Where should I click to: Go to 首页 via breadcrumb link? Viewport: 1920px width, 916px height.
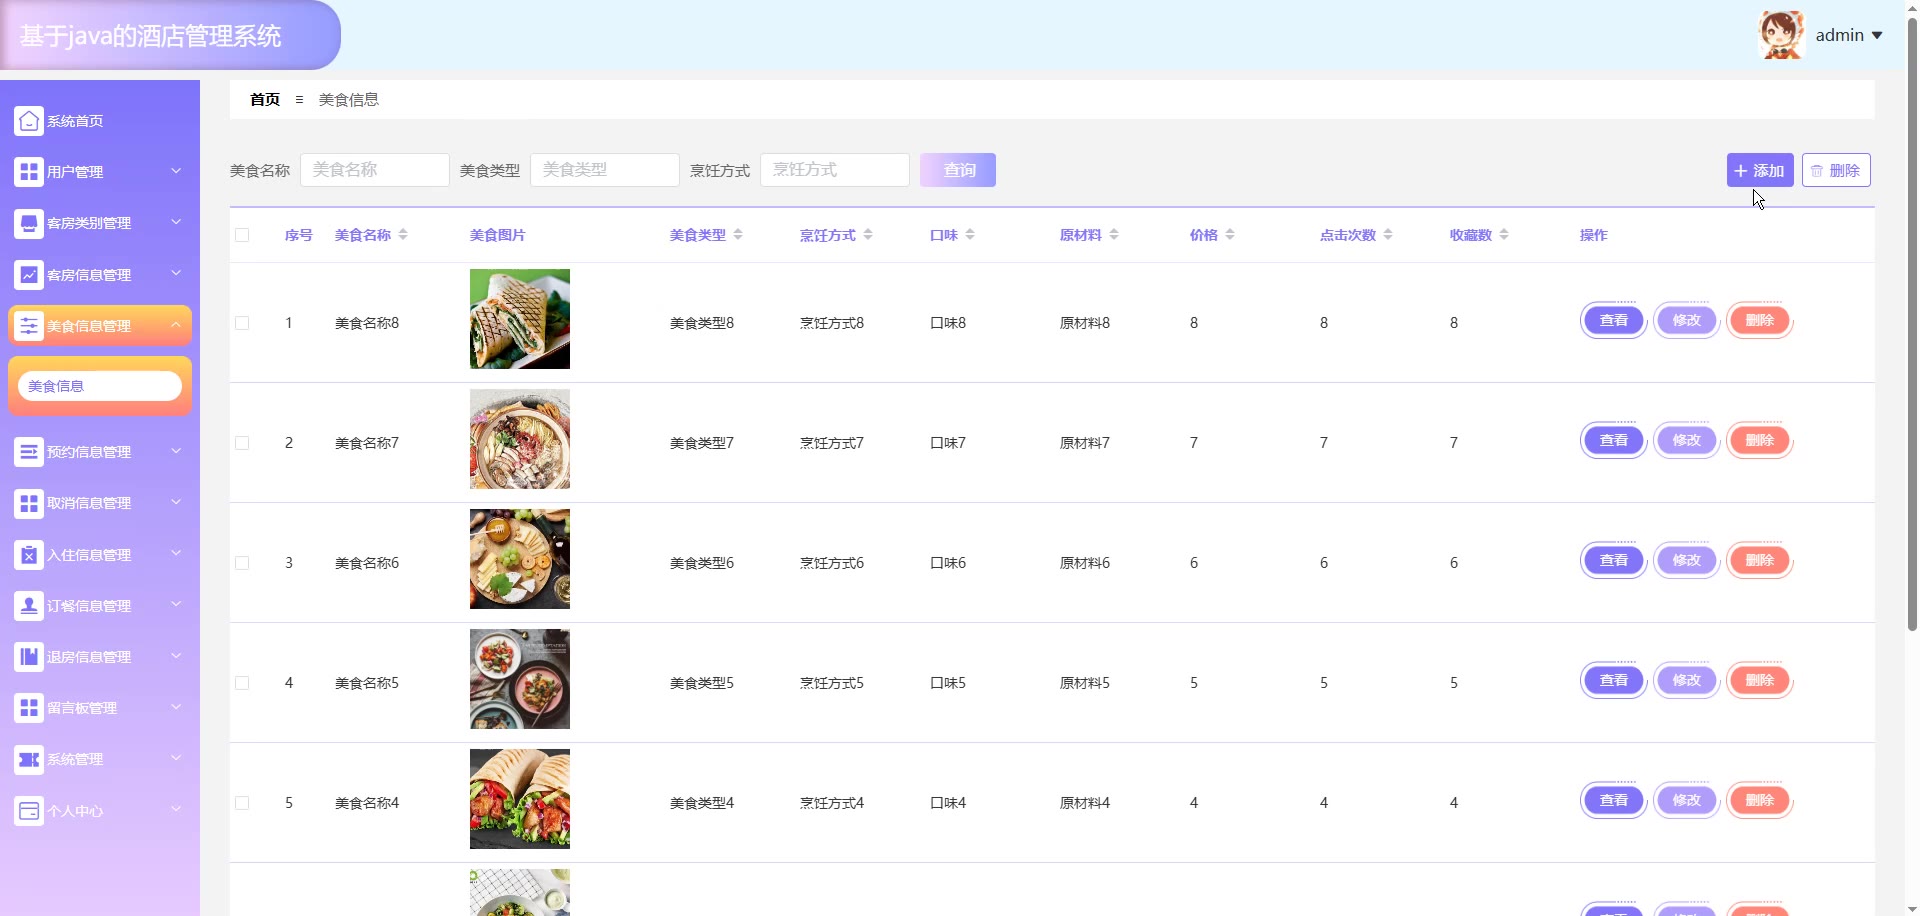[265, 100]
